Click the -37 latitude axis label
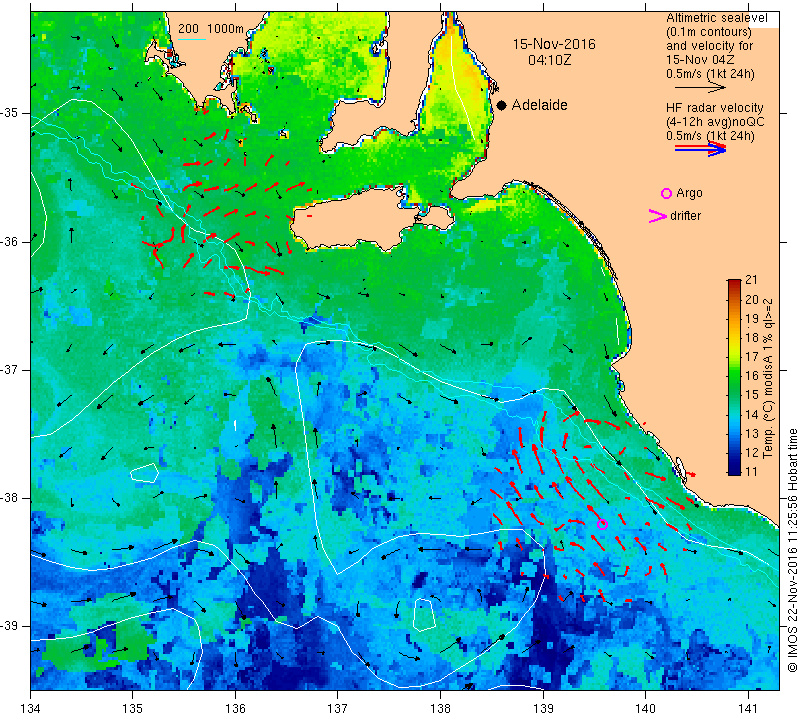The width and height of the screenshot is (800, 720). point(12,369)
